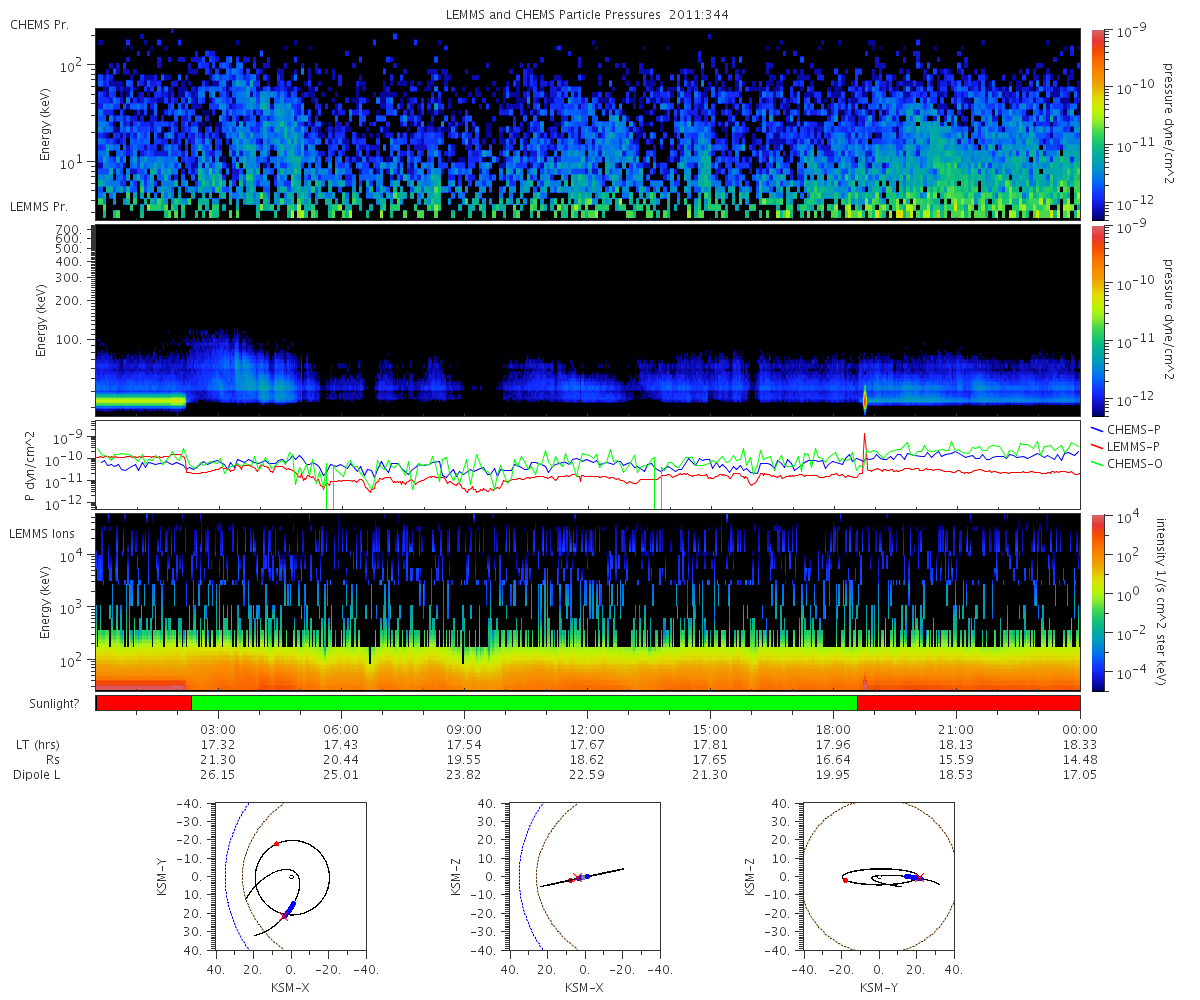Click the CHEMS Pr. panel label
This screenshot has width=1200, height=1000.
click(x=39, y=24)
